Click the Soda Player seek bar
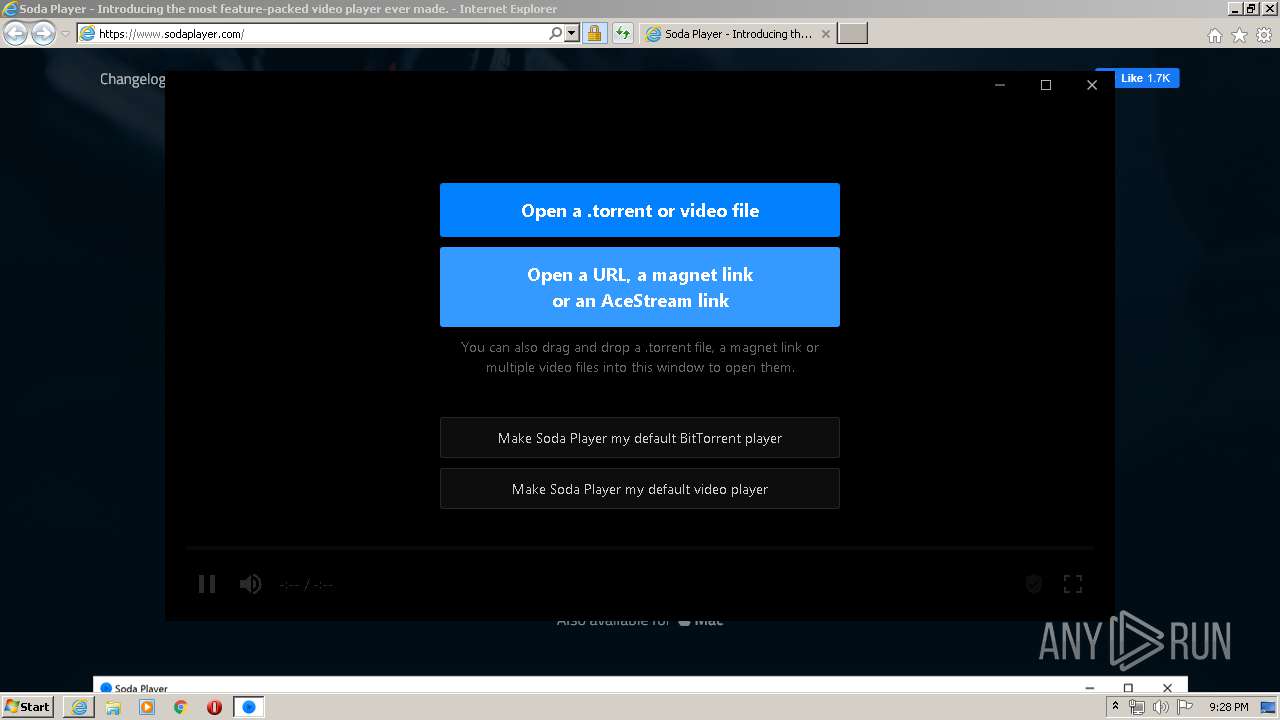This screenshot has width=1280, height=720. [x=640, y=548]
